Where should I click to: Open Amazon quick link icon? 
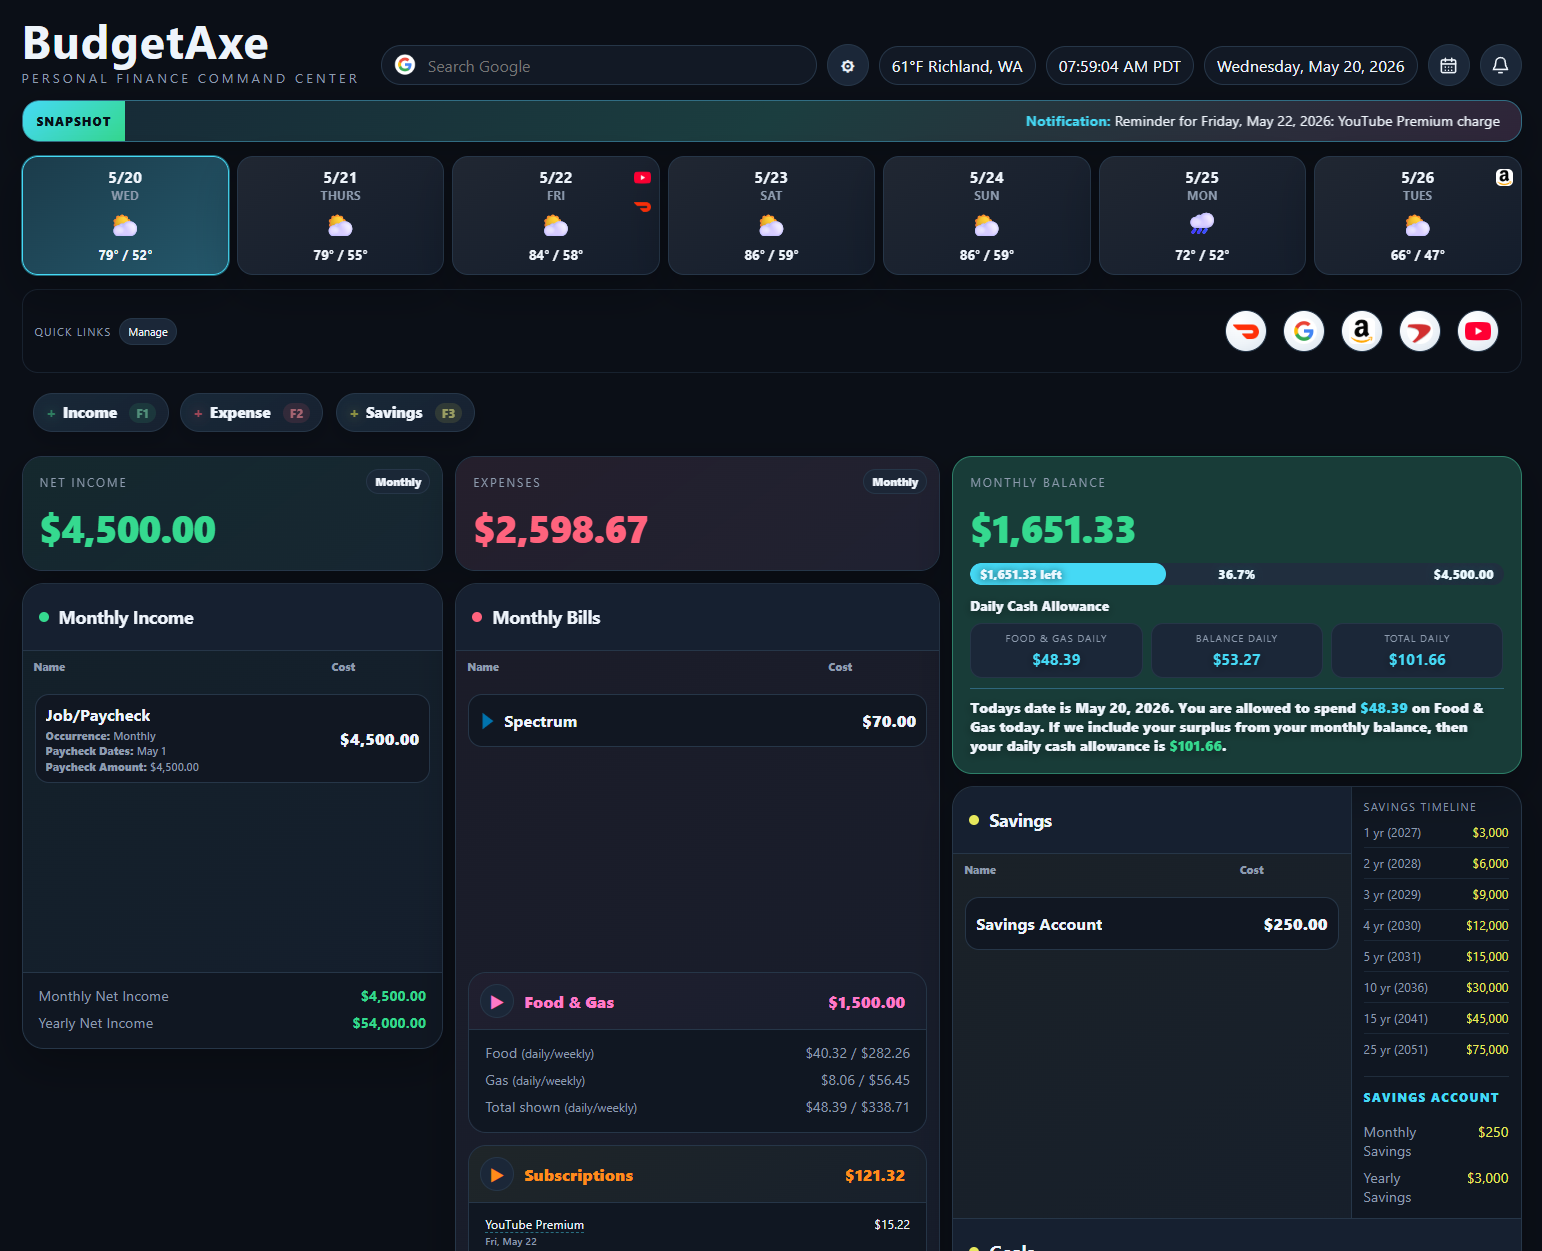1362,331
